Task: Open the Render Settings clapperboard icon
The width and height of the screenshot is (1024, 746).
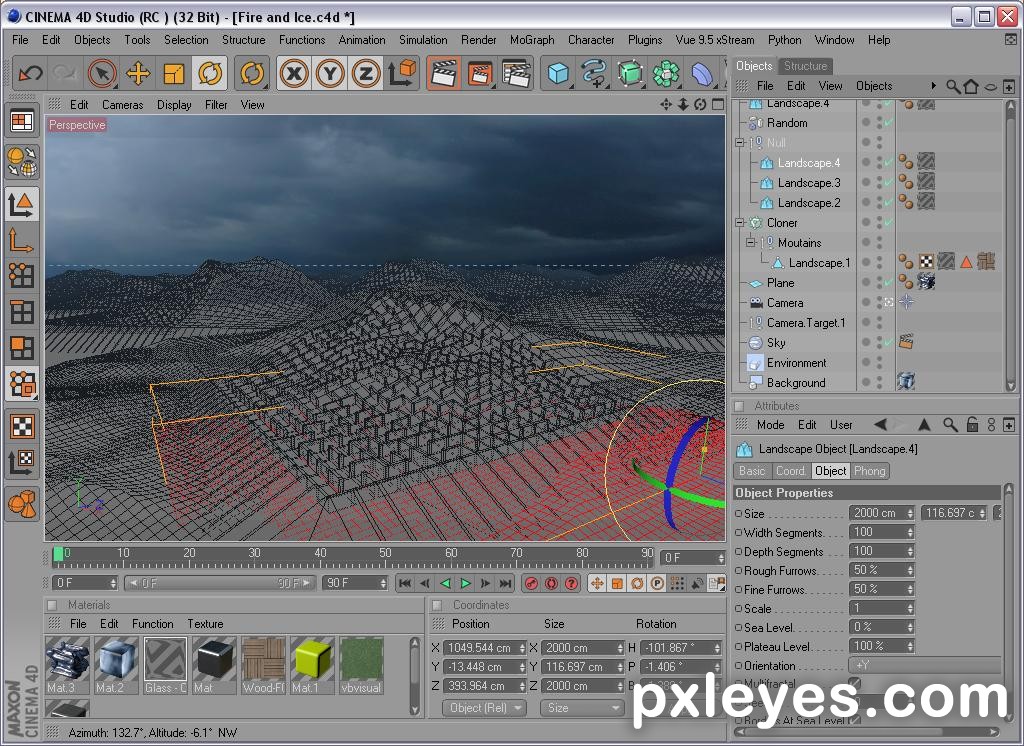Action: 516,73
